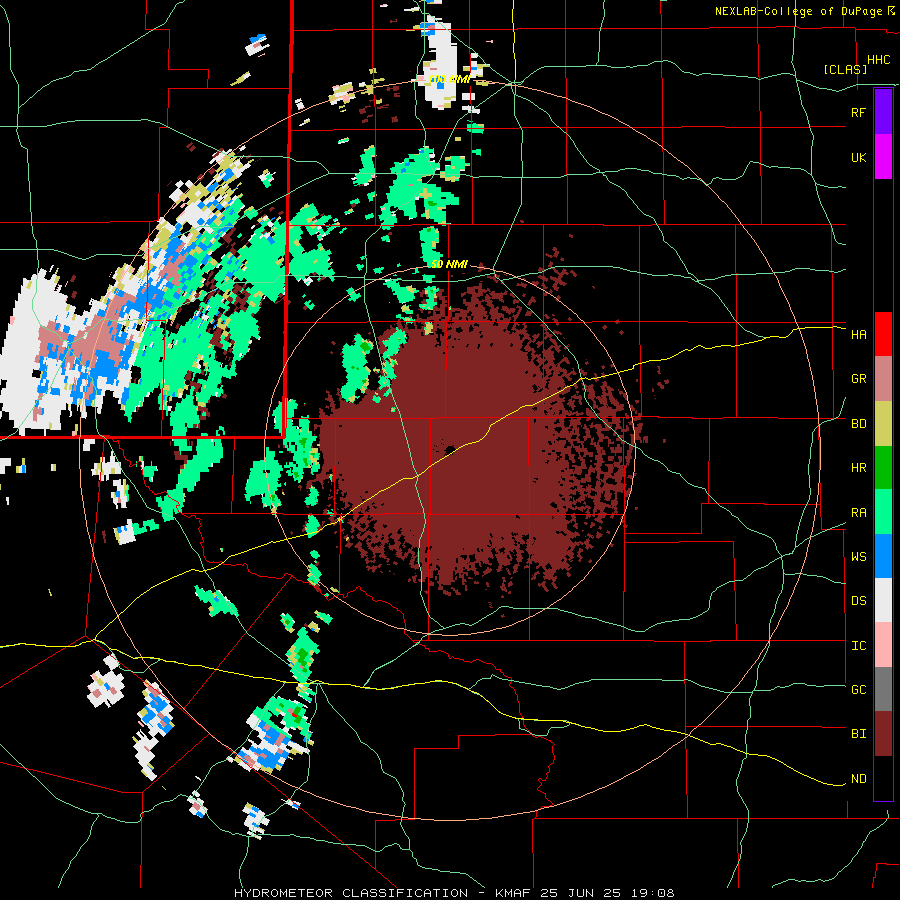This screenshot has height=900, width=900.
Task: Click the GR legend label
Action: coord(859,379)
